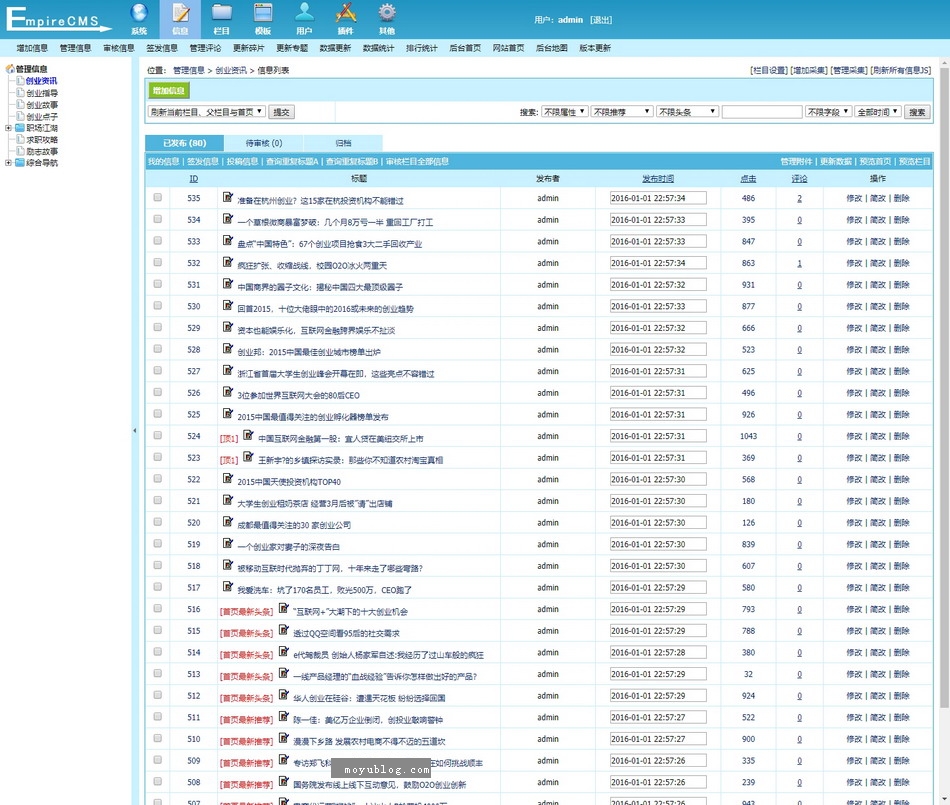Open the 栏目 folder icon in top navigation
This screenshot has width=950, height=805.
(222, 13)
